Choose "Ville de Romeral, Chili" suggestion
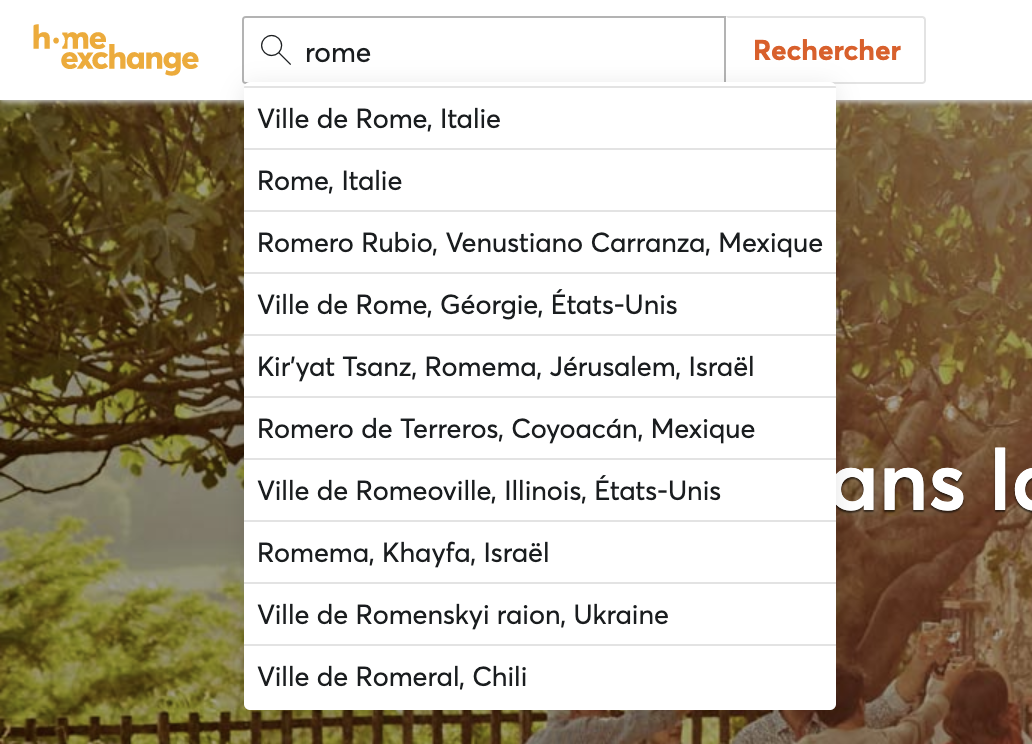This screenshot has width=1032, height=744. coord(392,676)
